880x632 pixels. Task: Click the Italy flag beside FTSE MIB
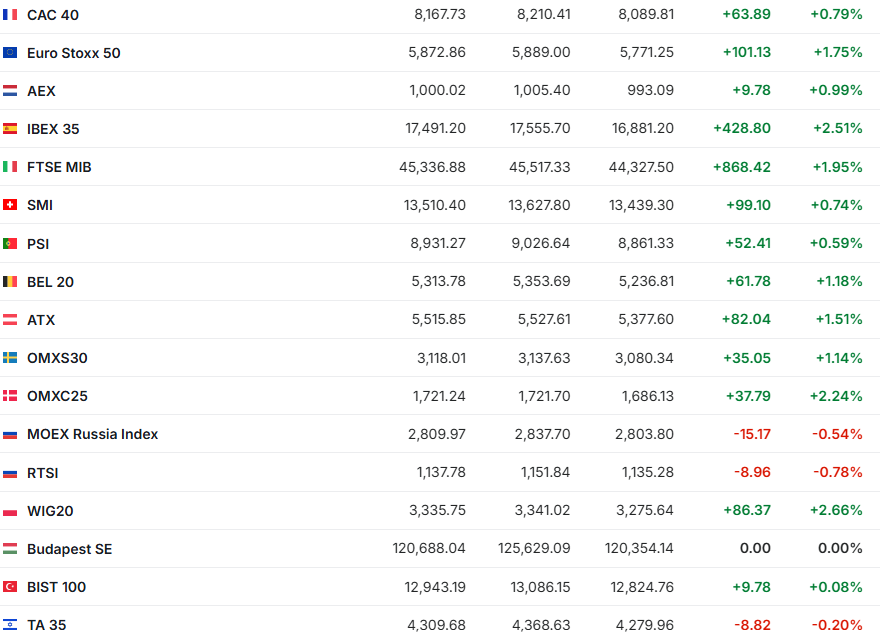click(10, 167)
